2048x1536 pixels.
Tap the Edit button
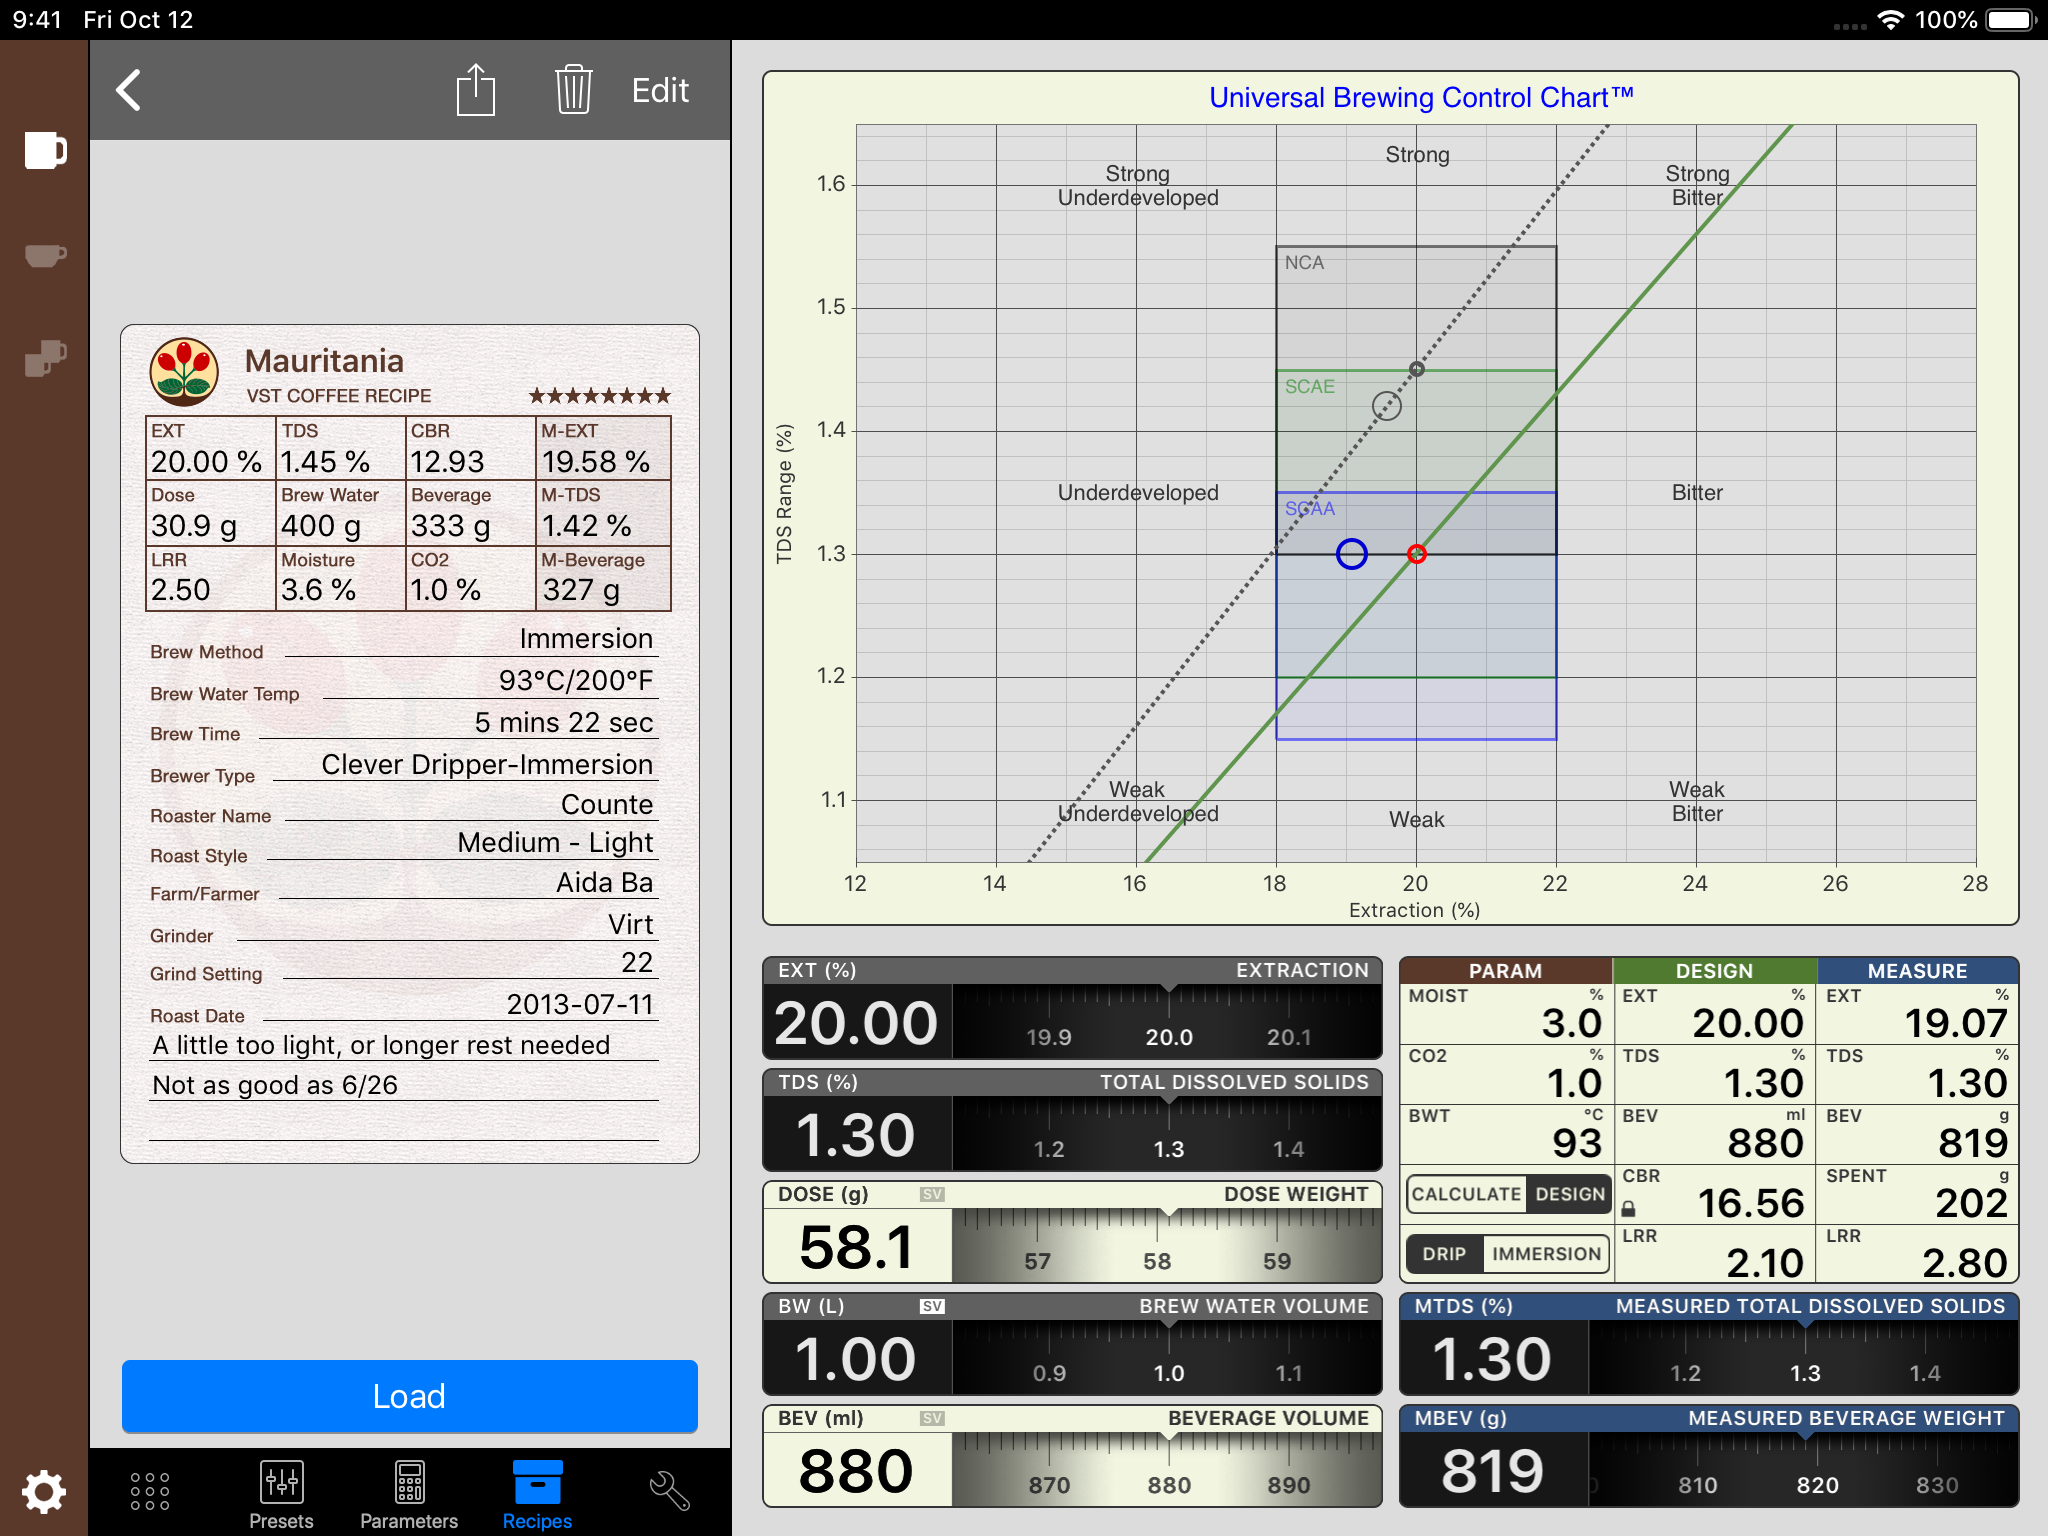coord(660,91)
